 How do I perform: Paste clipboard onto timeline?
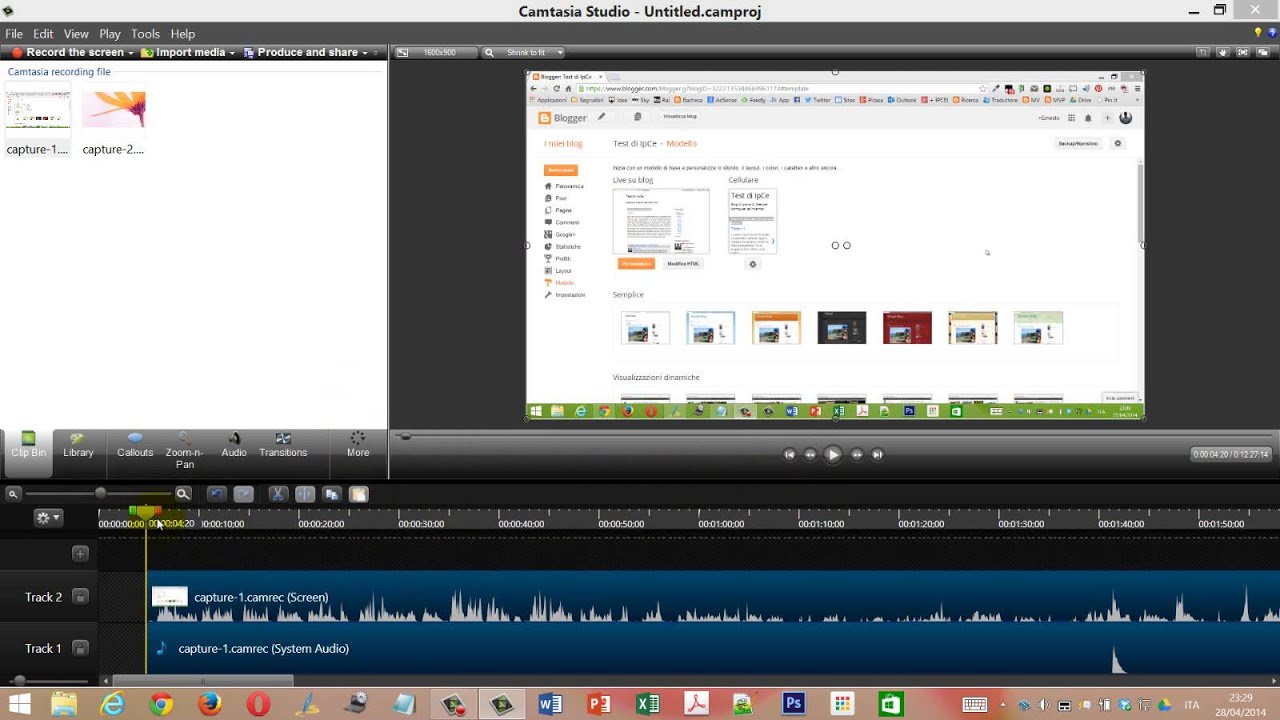click(x=359, y=494)
